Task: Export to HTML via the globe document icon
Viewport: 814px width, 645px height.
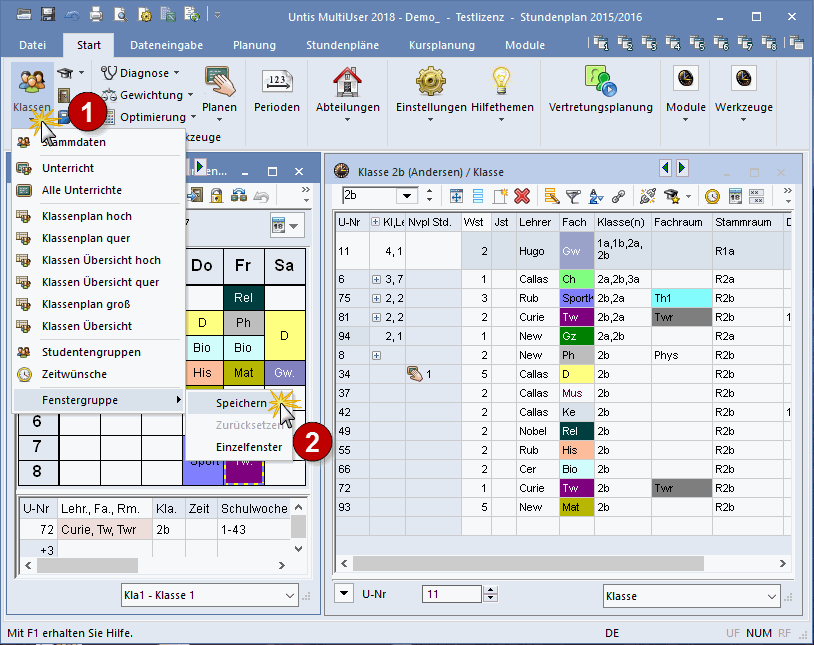Action: pos(192,15)
